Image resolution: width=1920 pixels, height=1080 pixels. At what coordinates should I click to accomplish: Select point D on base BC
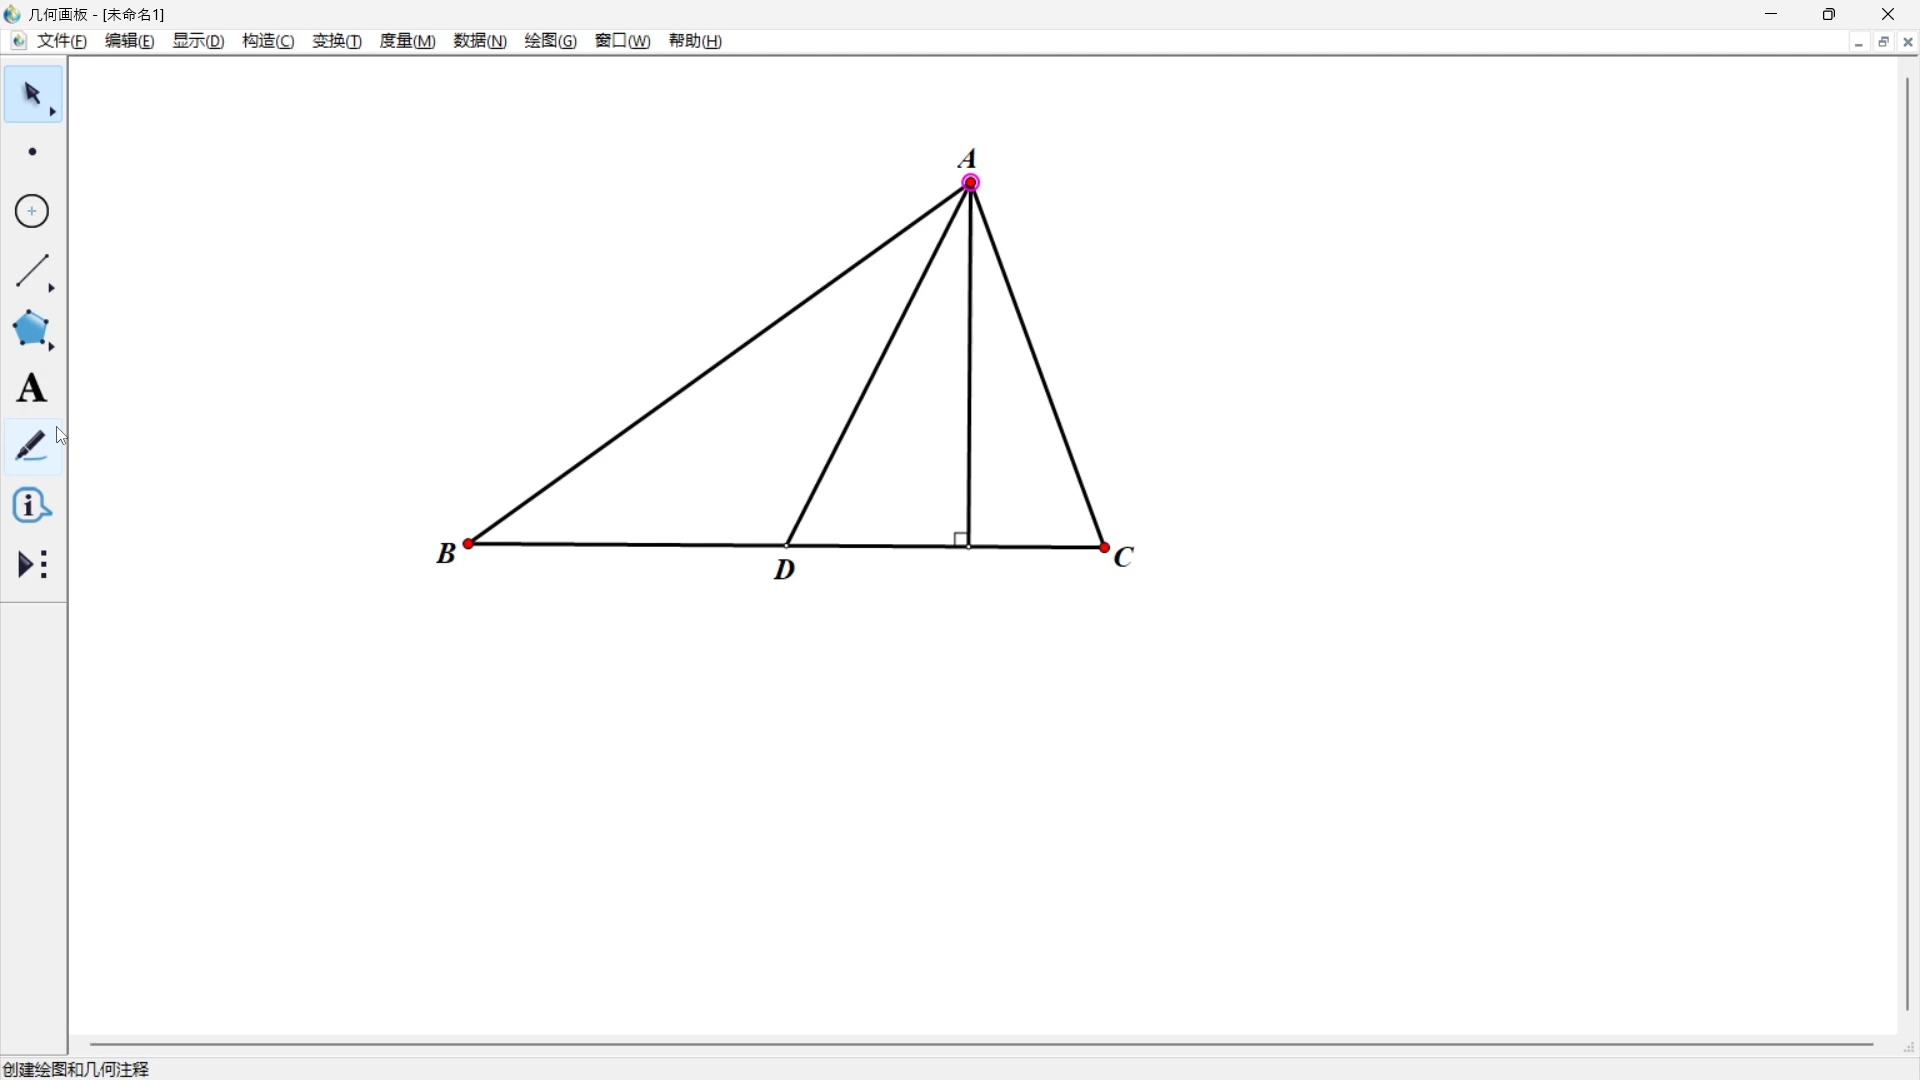(x=789, y=546)
